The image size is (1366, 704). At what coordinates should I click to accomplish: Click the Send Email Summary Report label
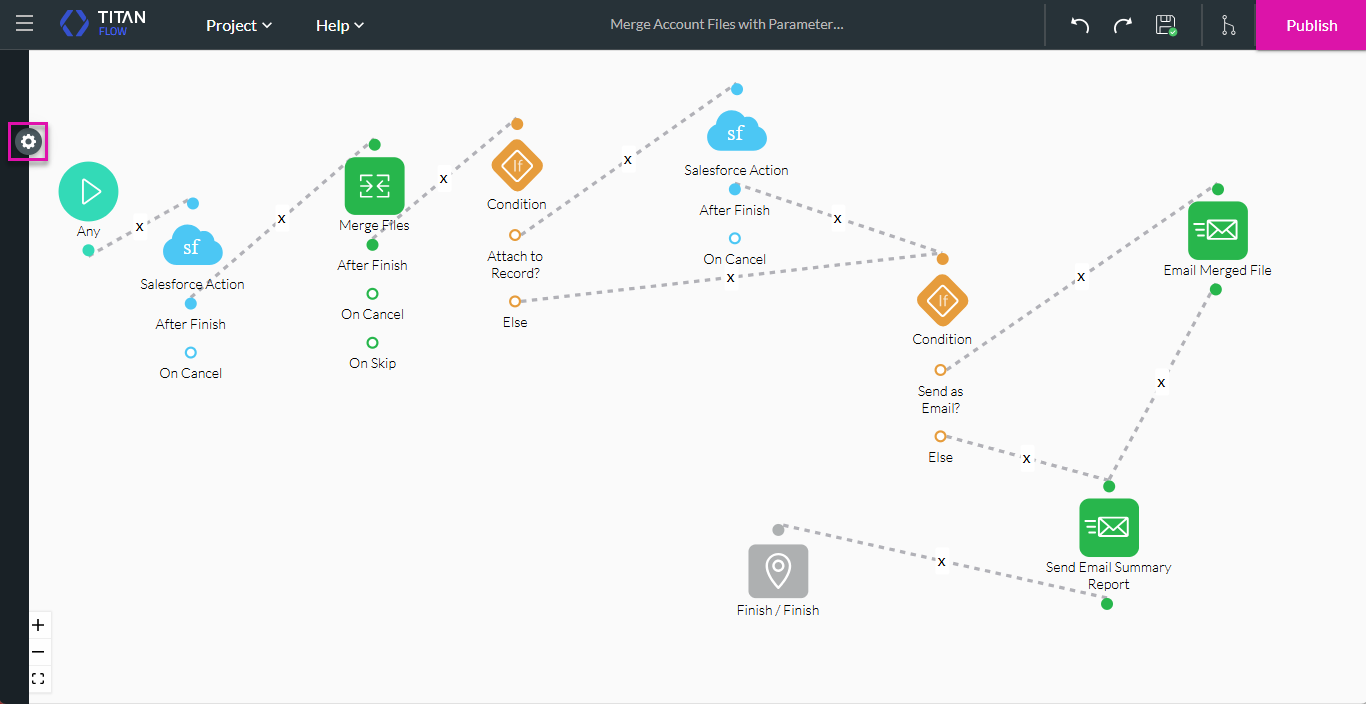tap(1108, 575)
